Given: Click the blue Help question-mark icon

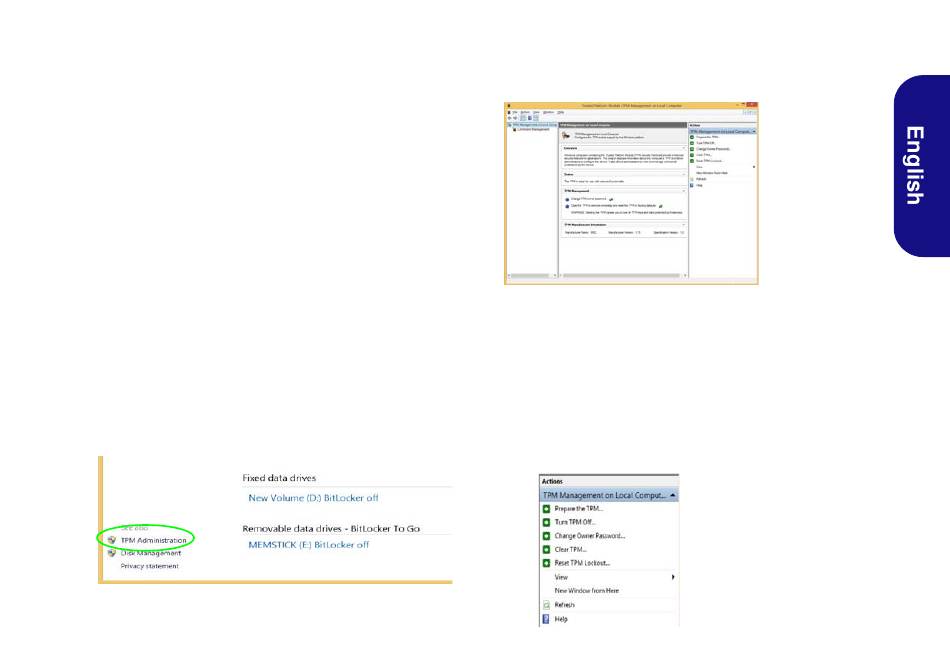Looking at the screenshot, I should click(546, 619).
